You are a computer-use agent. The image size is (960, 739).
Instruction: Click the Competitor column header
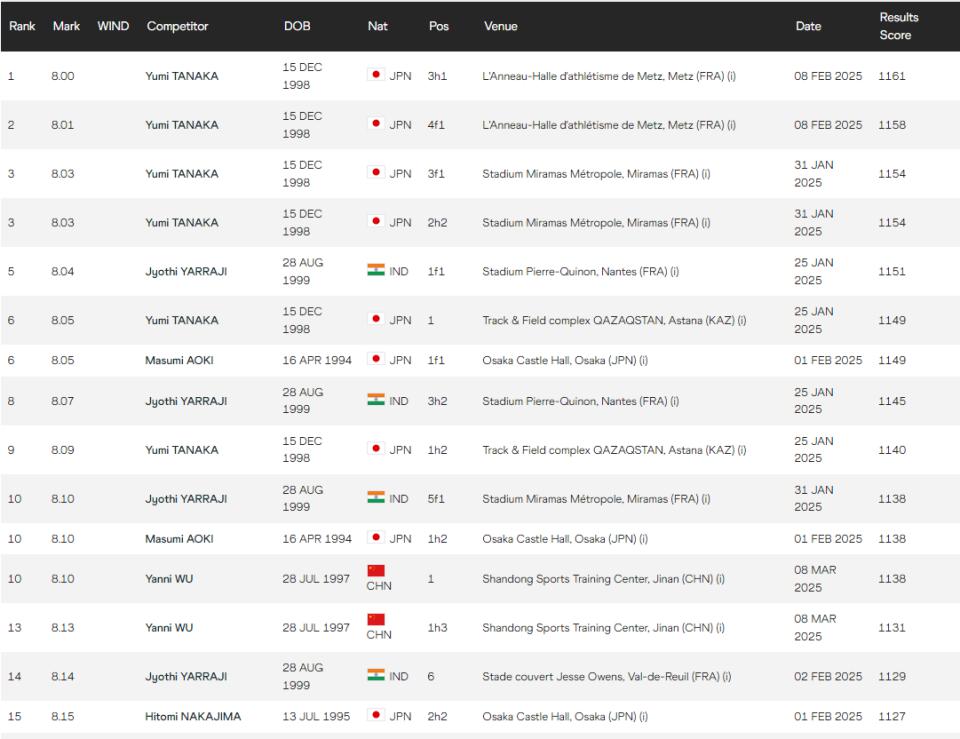click(177, 26)
